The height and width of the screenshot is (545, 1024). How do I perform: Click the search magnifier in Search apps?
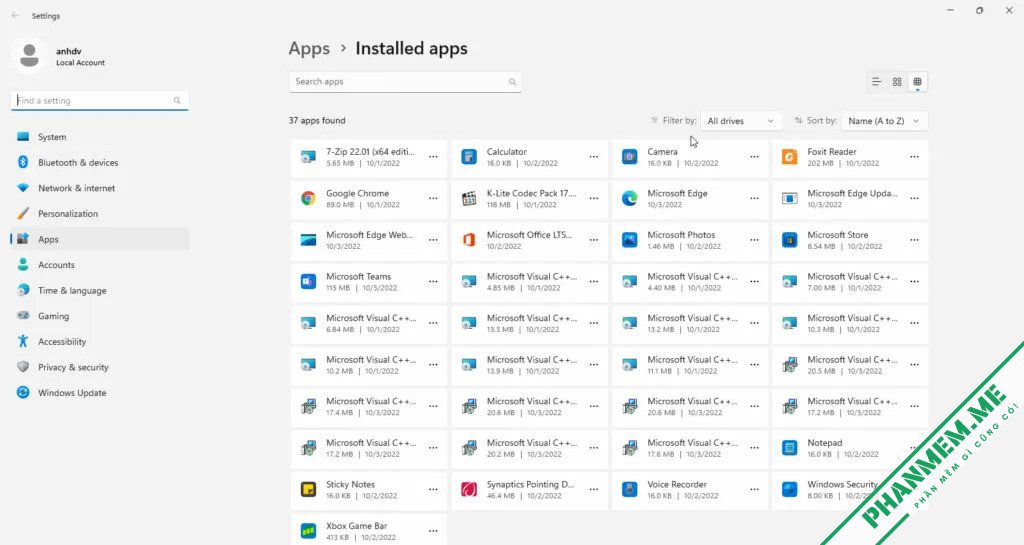click(512, 82)
